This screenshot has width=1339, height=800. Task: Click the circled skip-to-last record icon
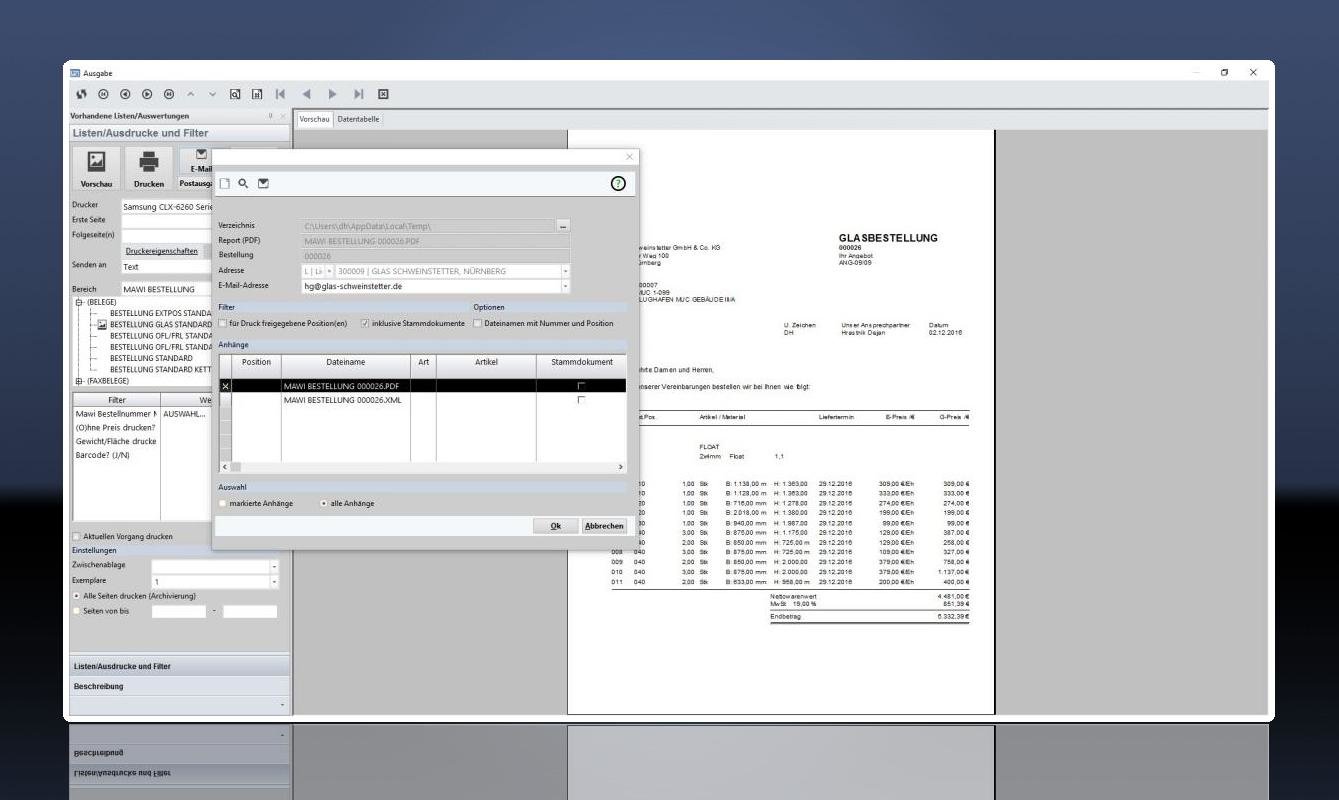[169, 95]
